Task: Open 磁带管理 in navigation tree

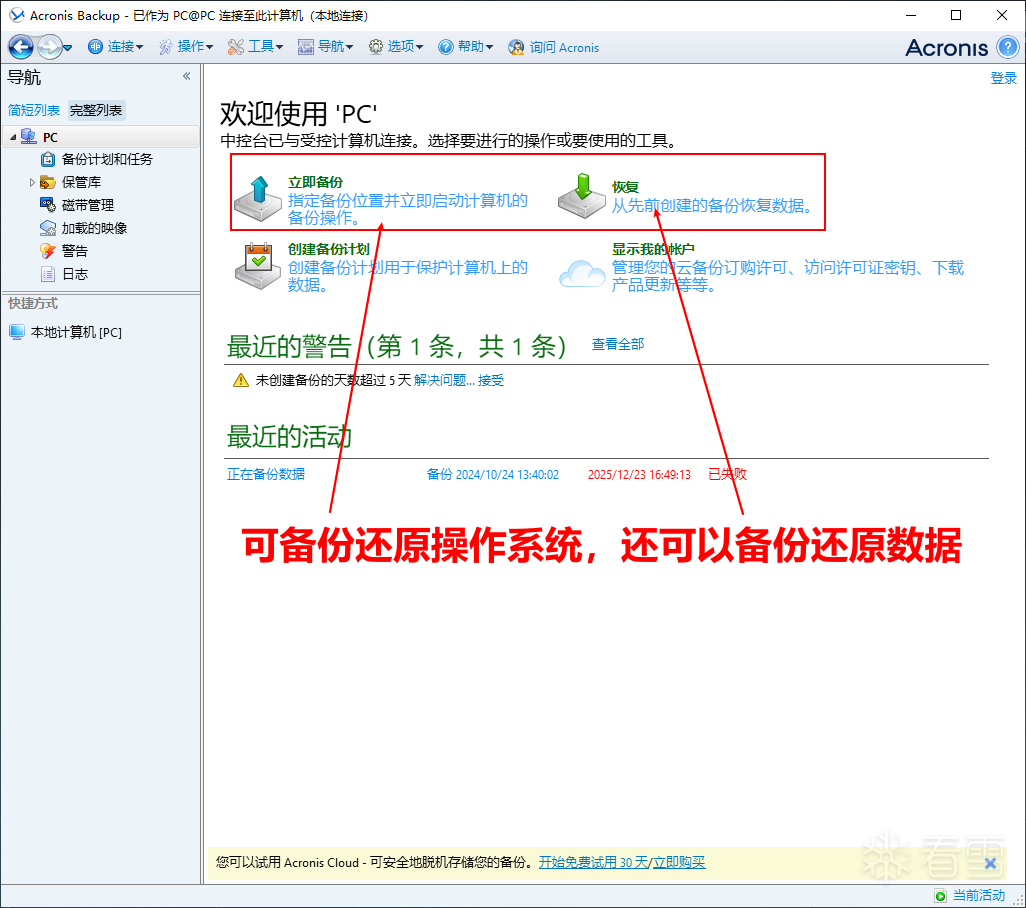Action: pyautogui.click(x=87, y=205)
